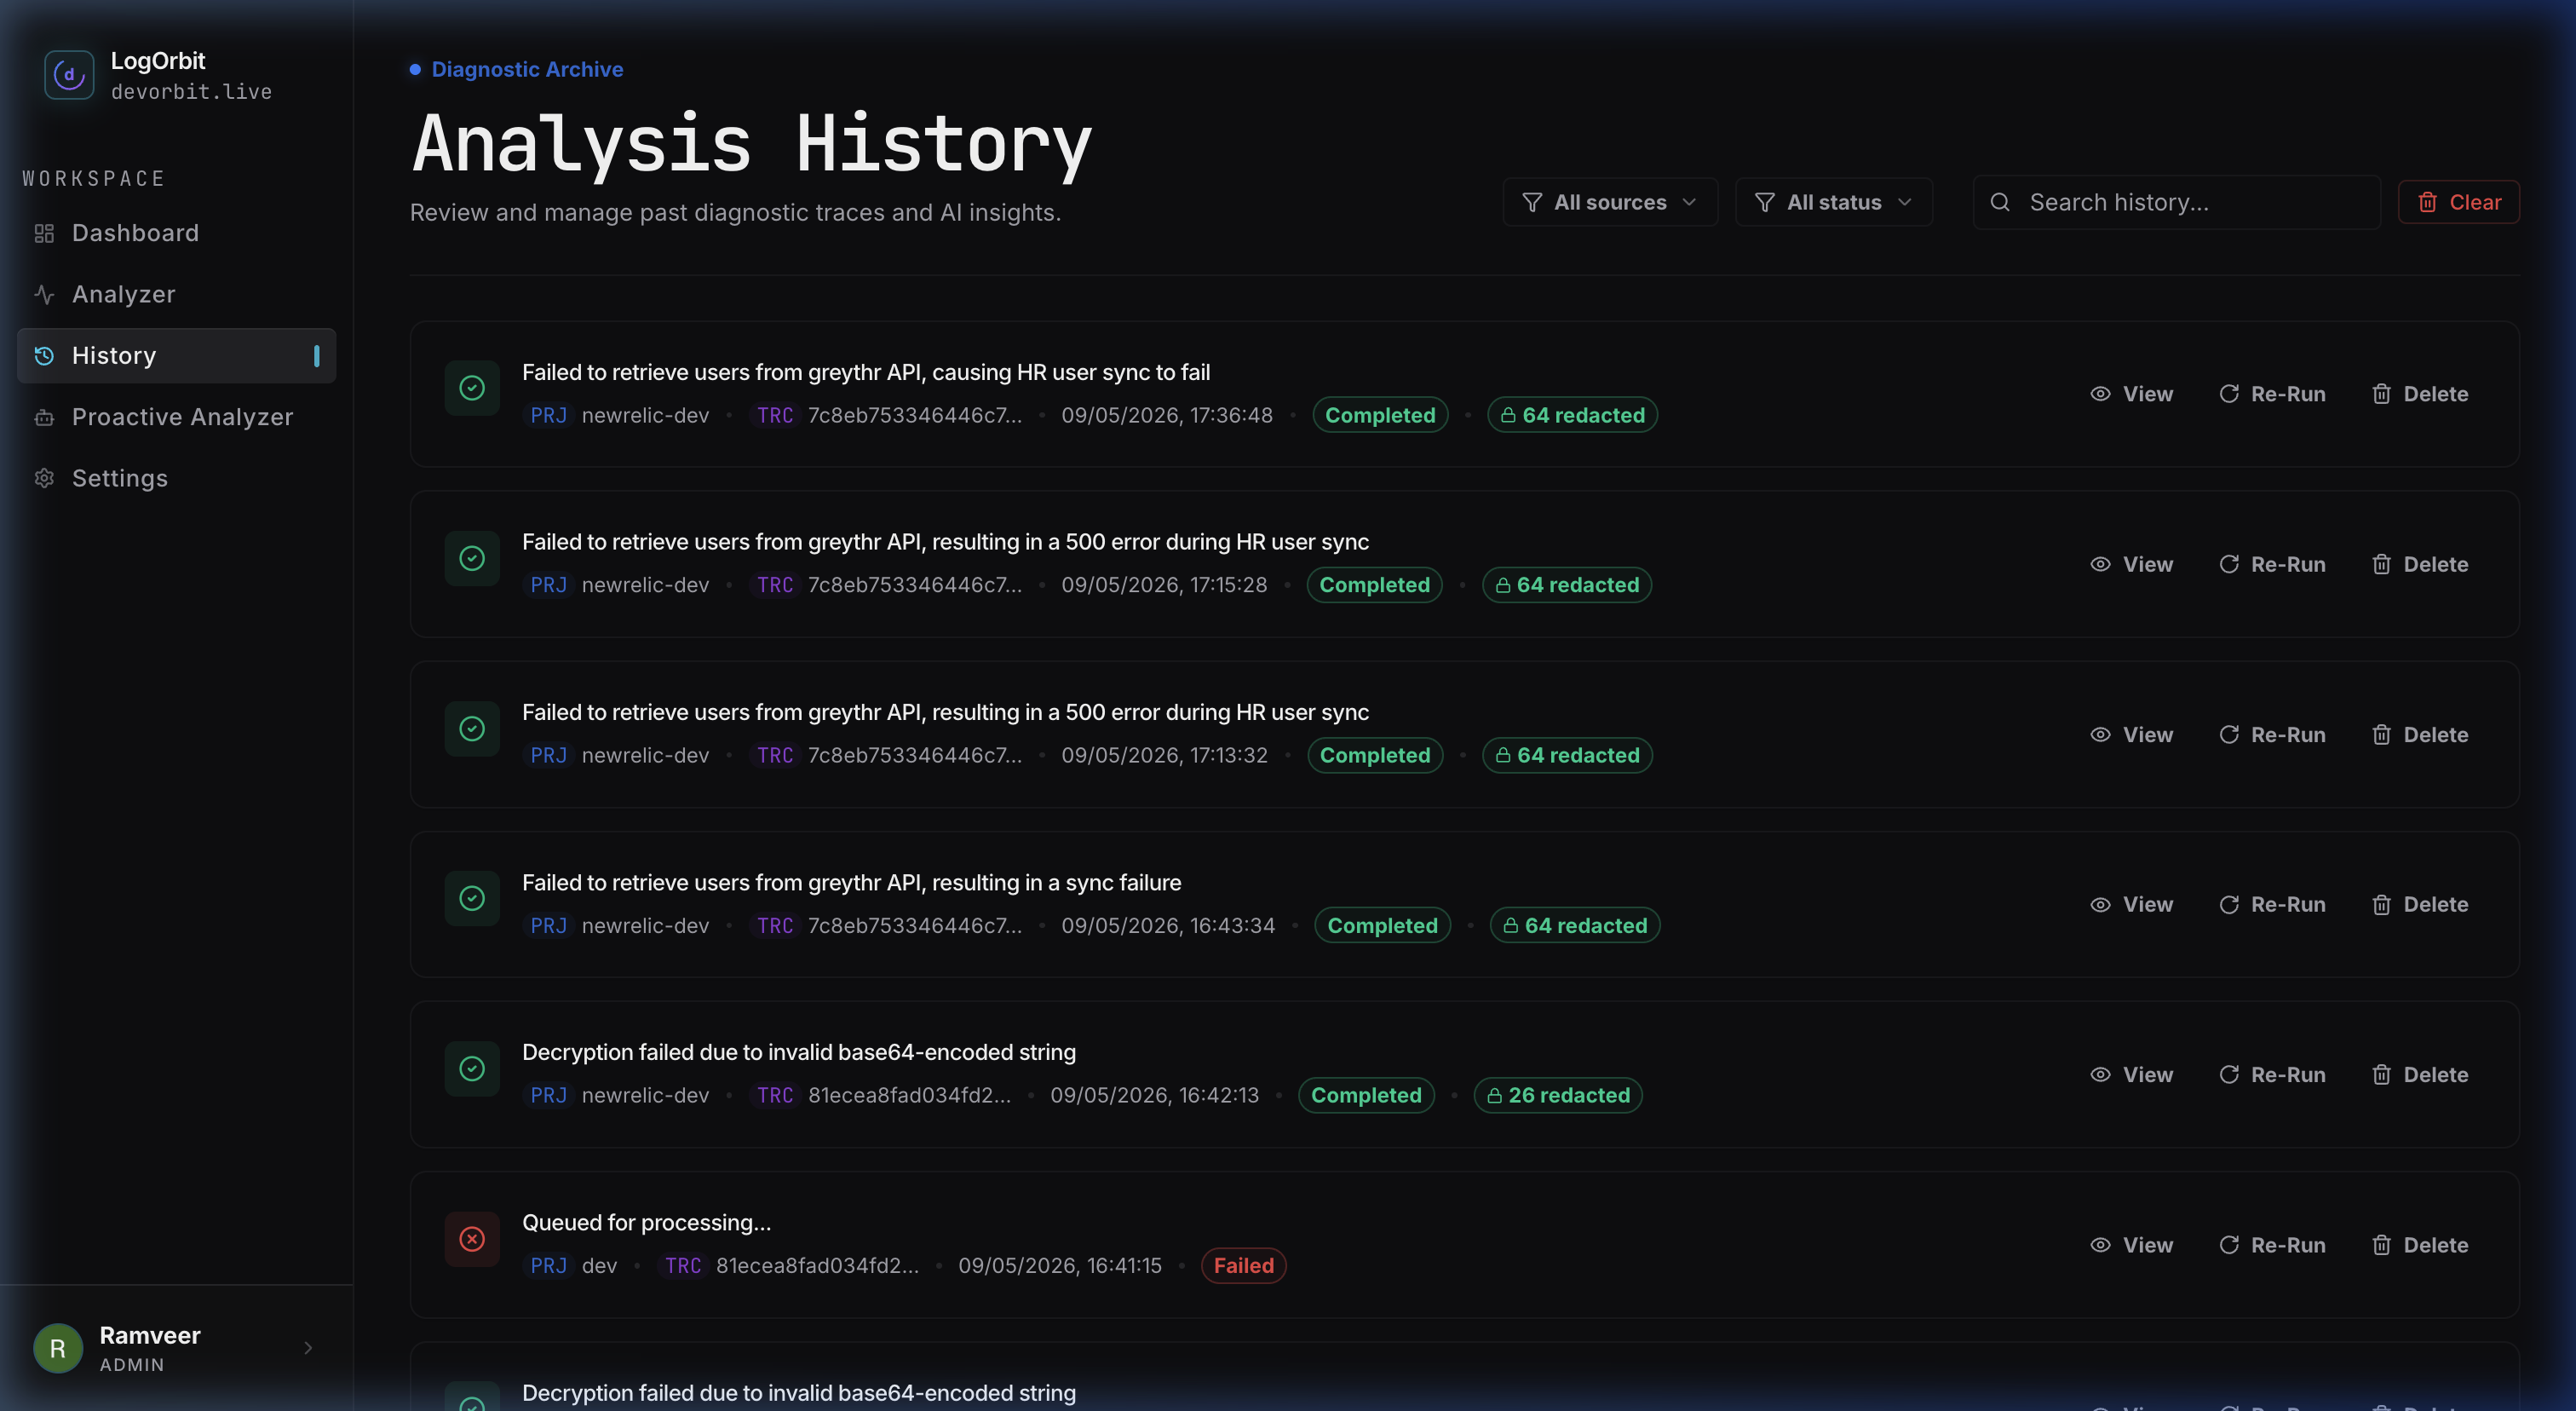The image size is (2576, 1411).
Task: Open Settings from the sidebar
Action: [x=177, y=478]
